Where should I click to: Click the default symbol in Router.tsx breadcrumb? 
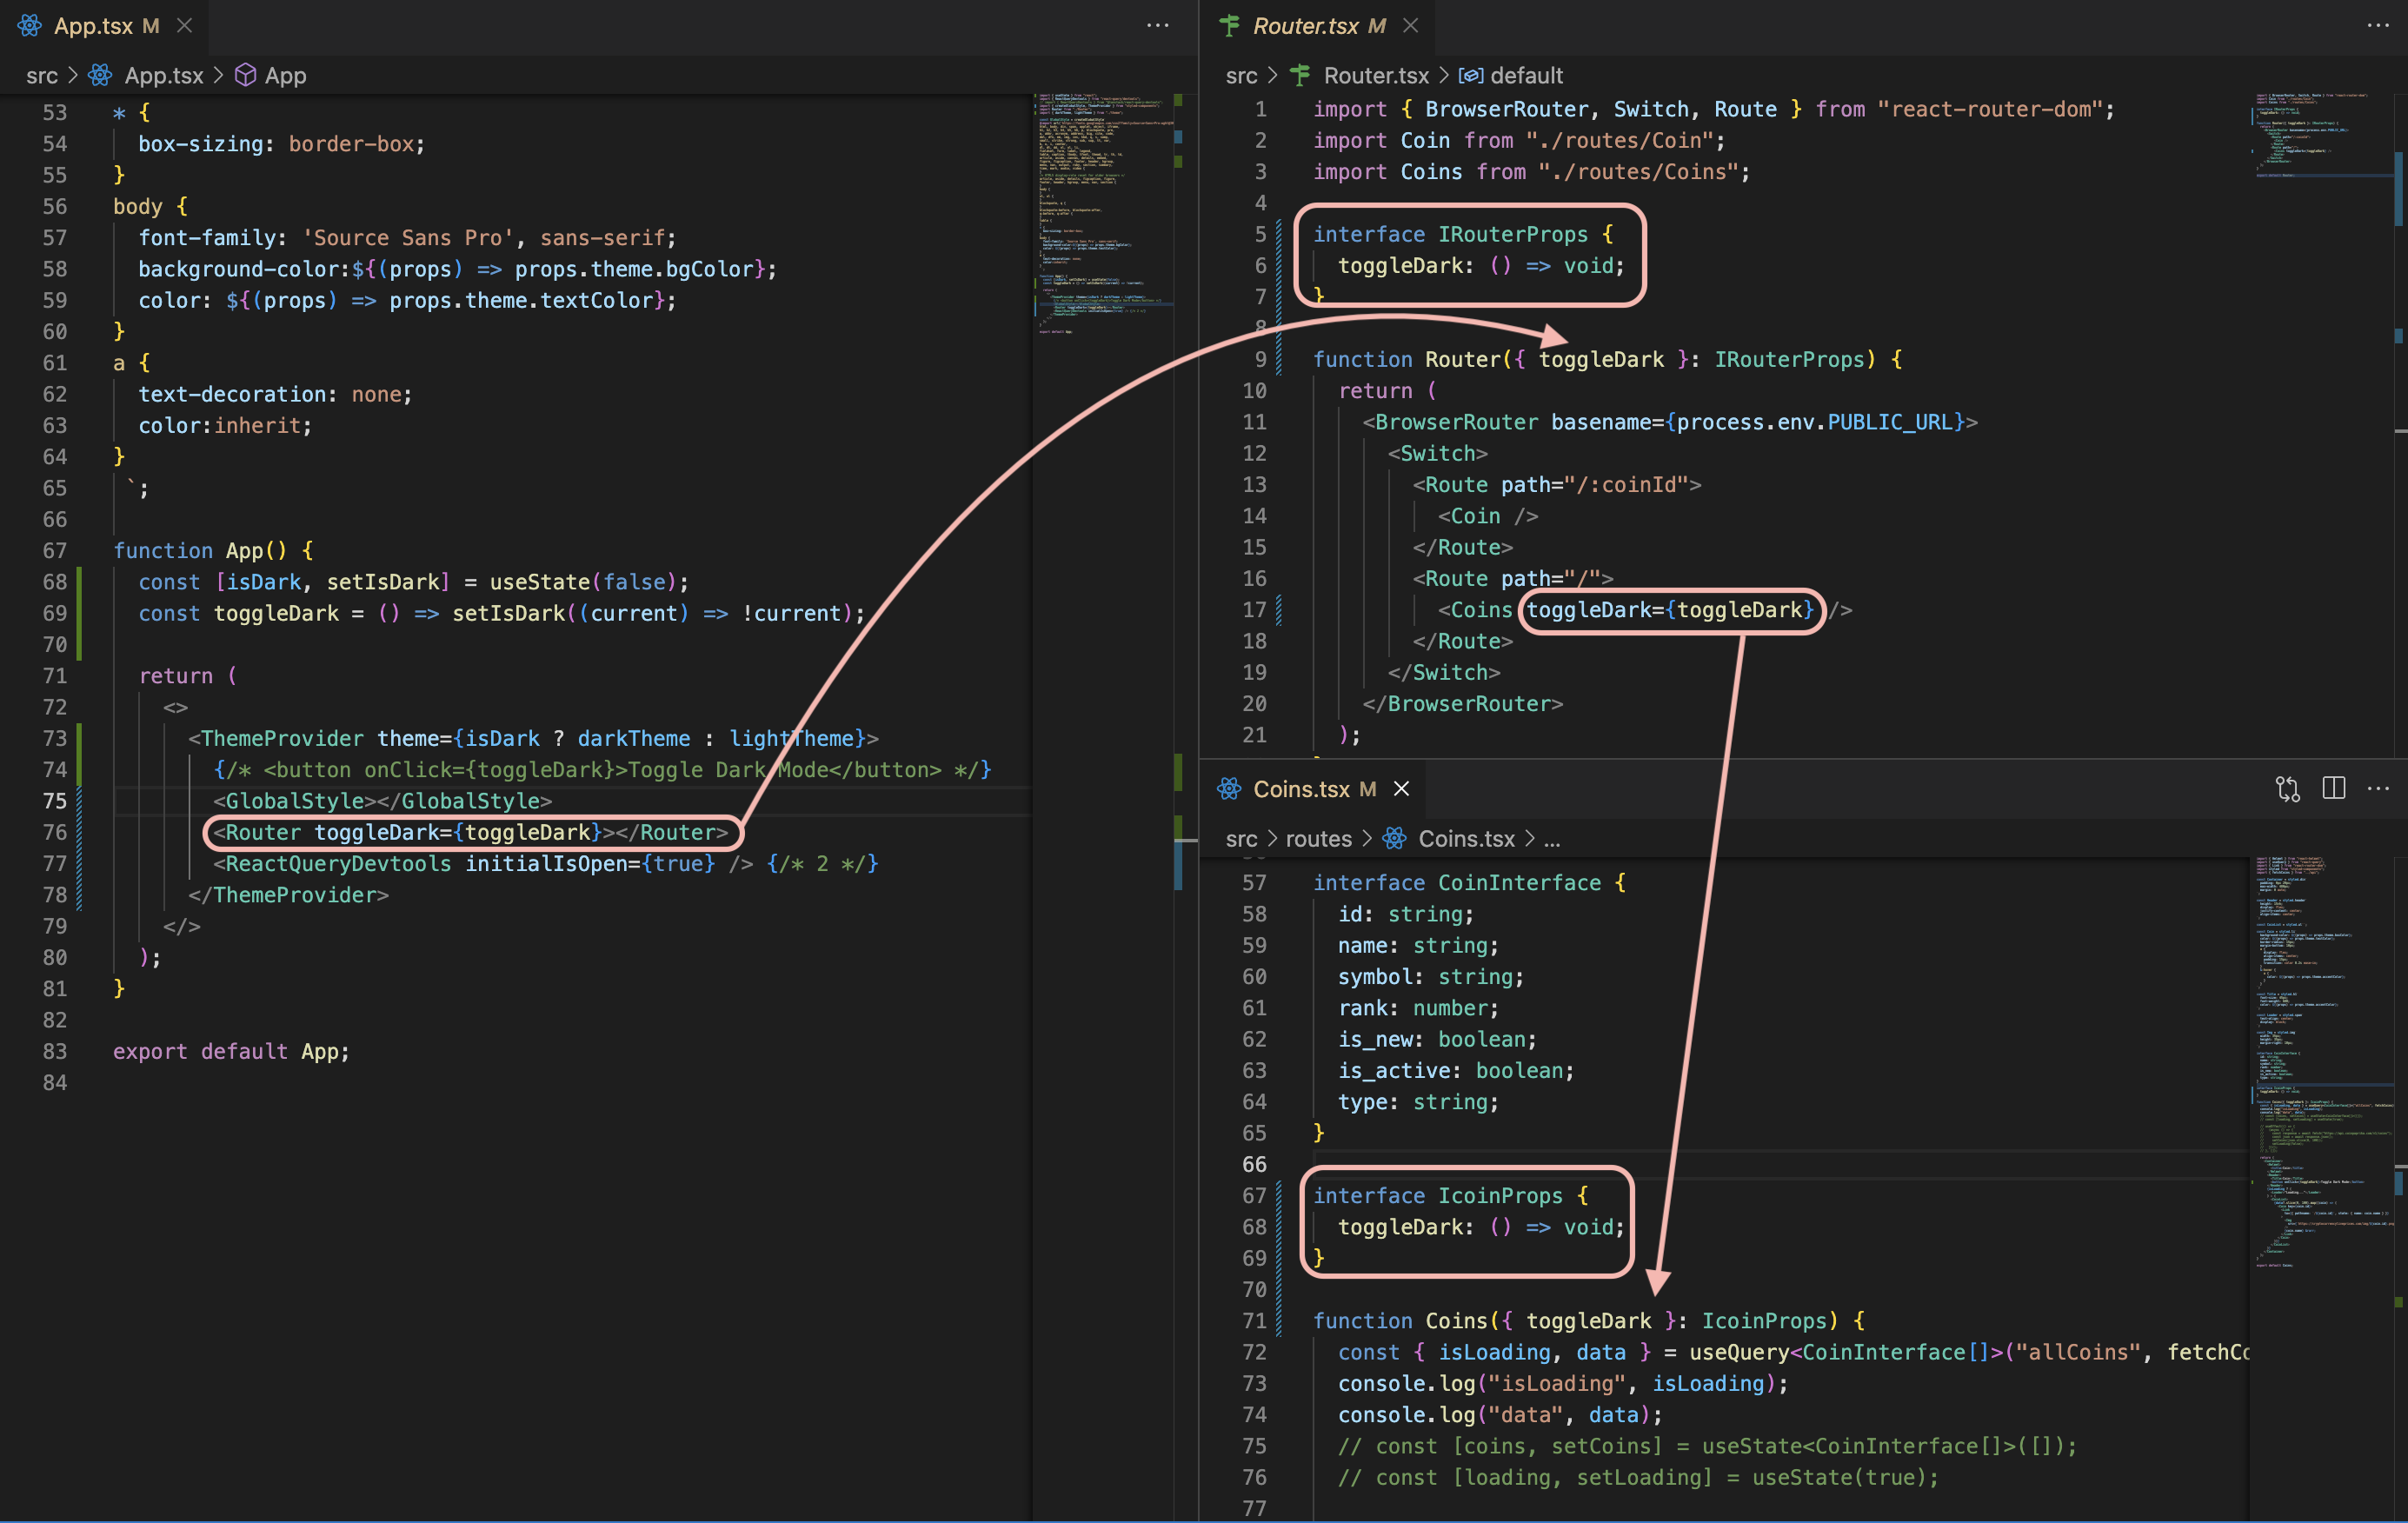(1525, 76)
